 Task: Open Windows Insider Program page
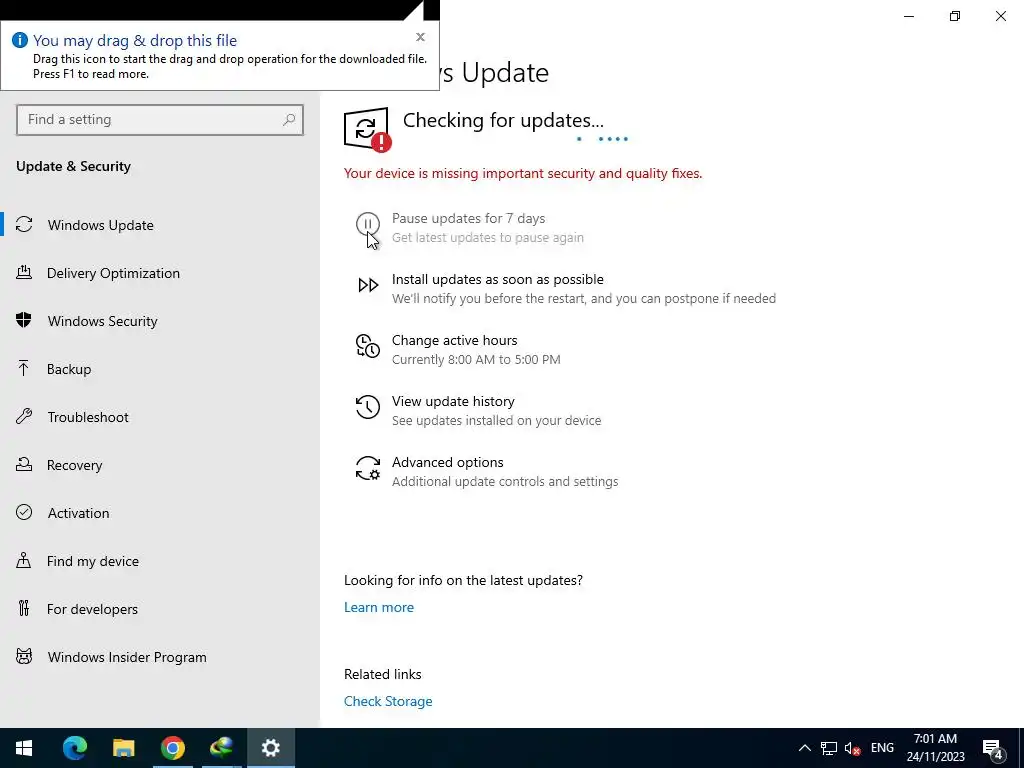tap(160, 657)
